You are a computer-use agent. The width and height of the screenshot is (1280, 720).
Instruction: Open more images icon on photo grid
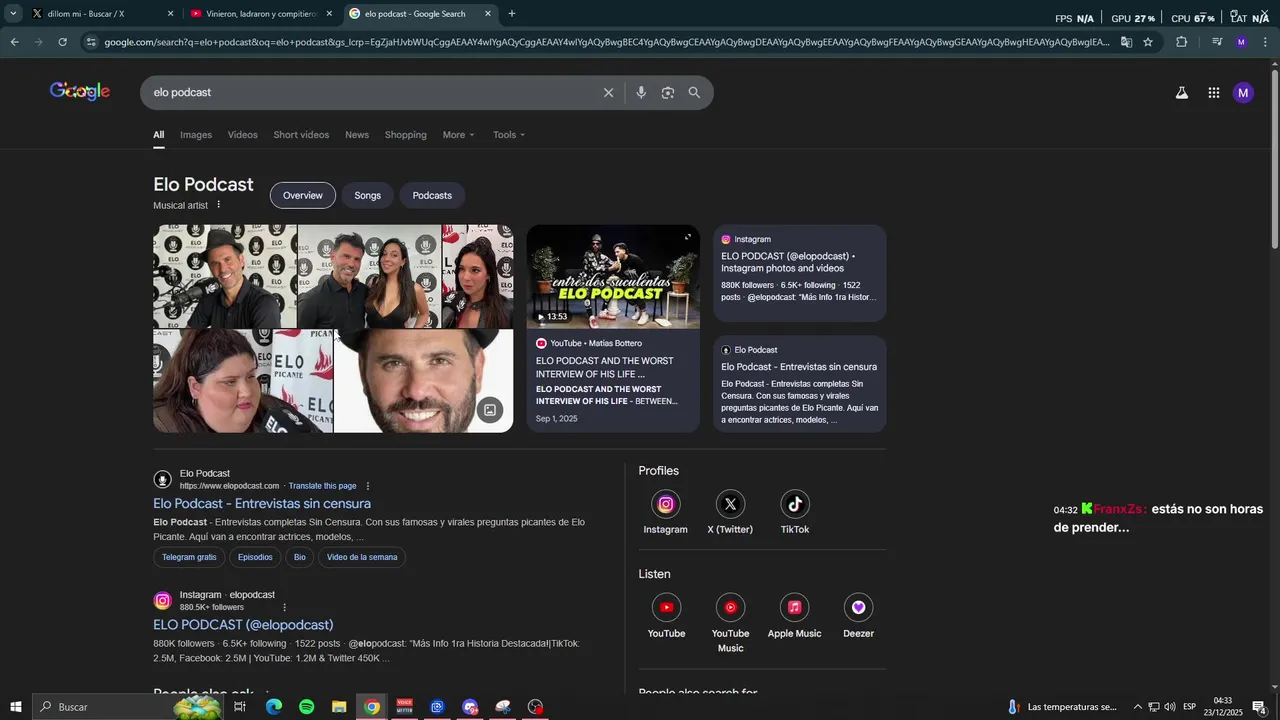point(489,410)
